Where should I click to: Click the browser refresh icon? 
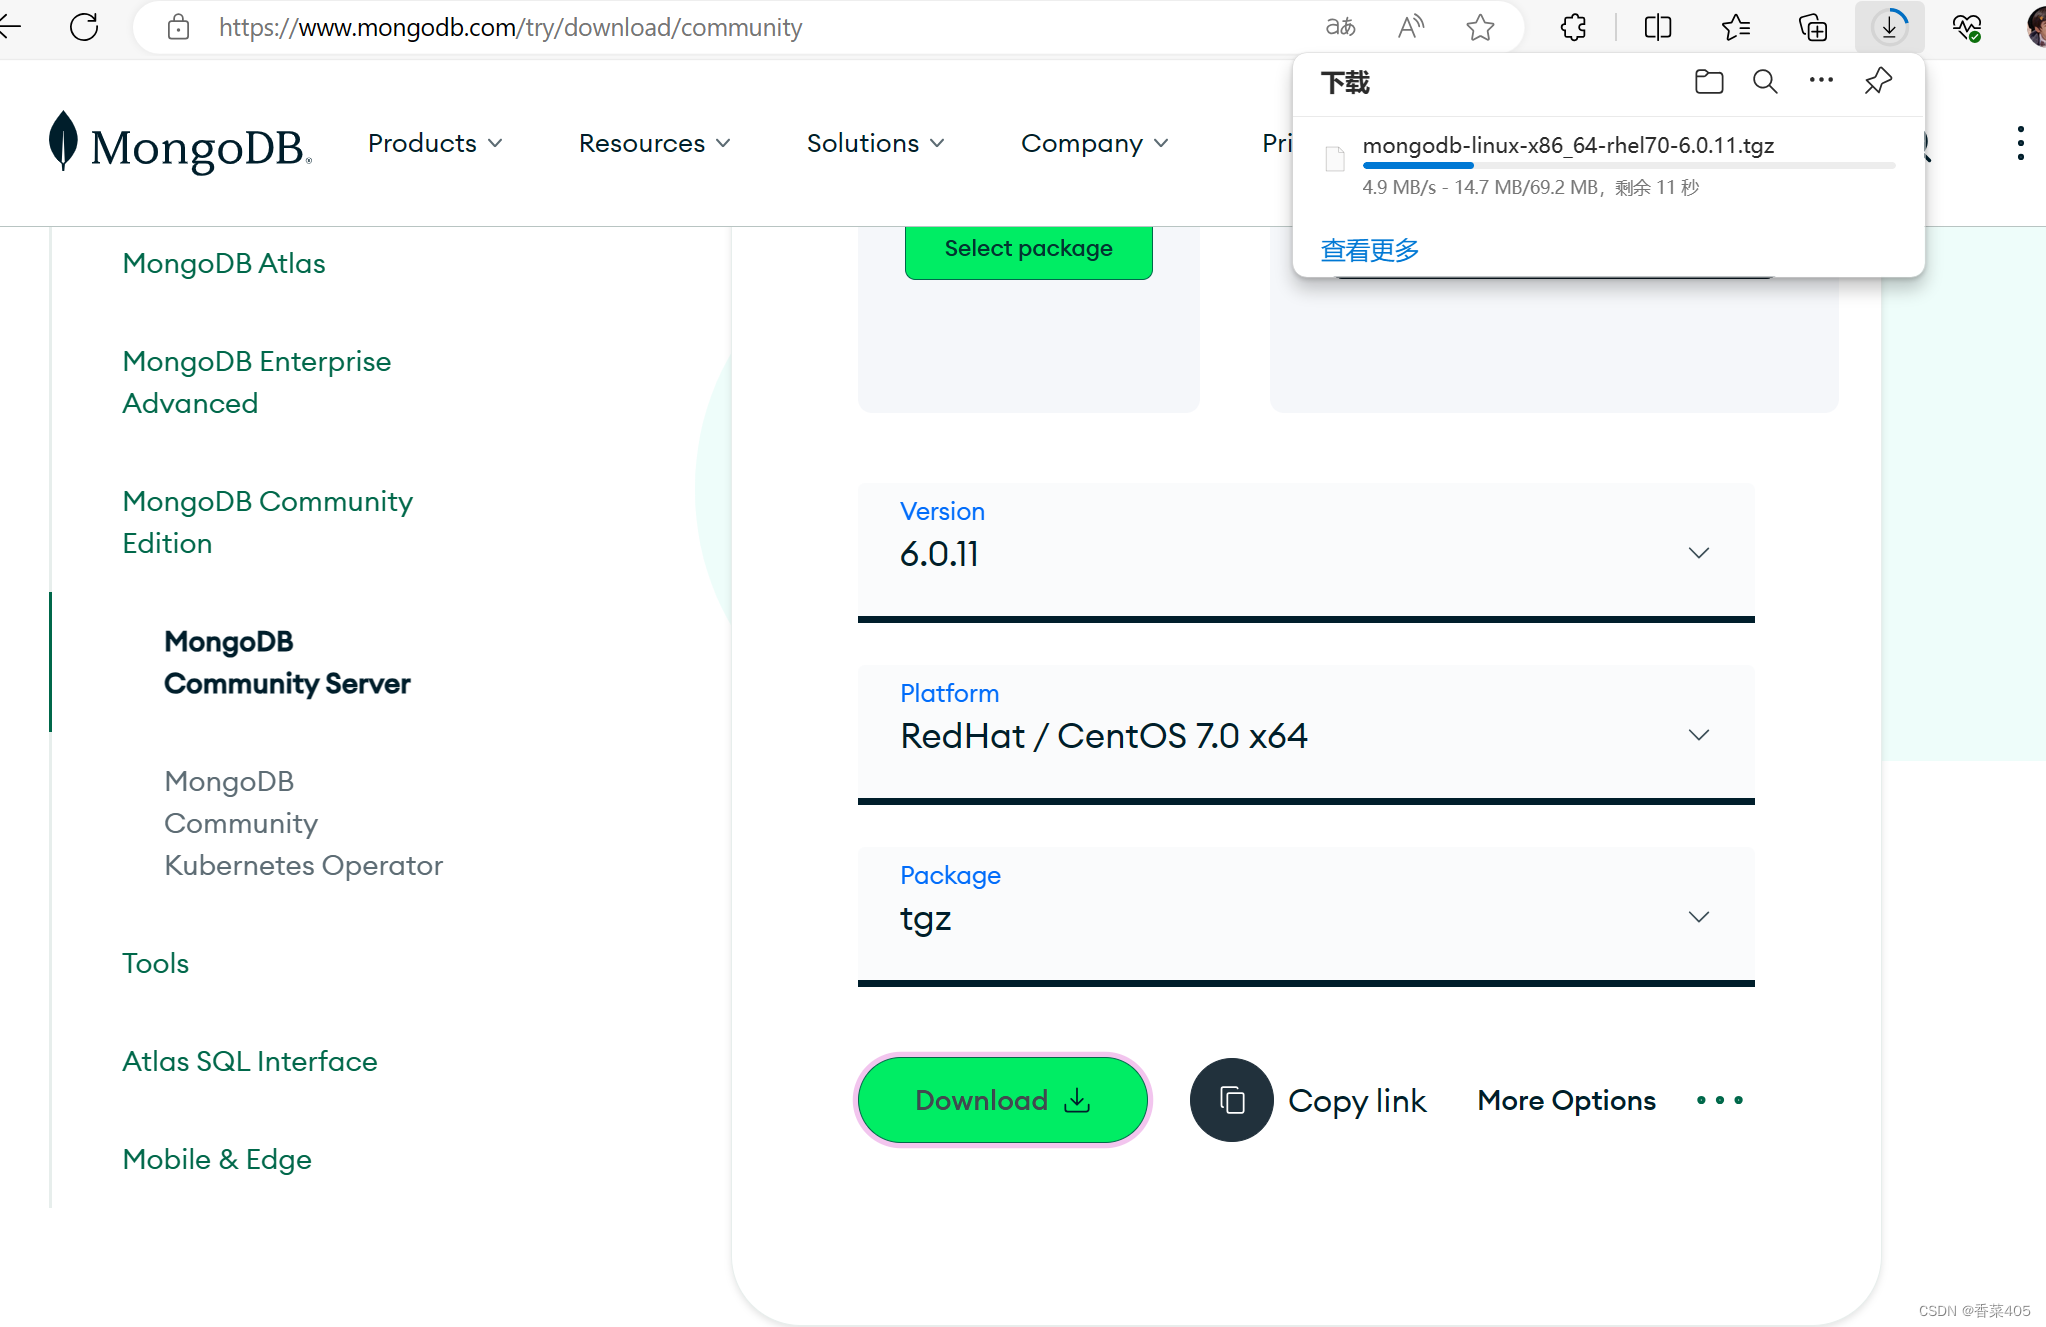pyautogui.click(x=84, y=27)
